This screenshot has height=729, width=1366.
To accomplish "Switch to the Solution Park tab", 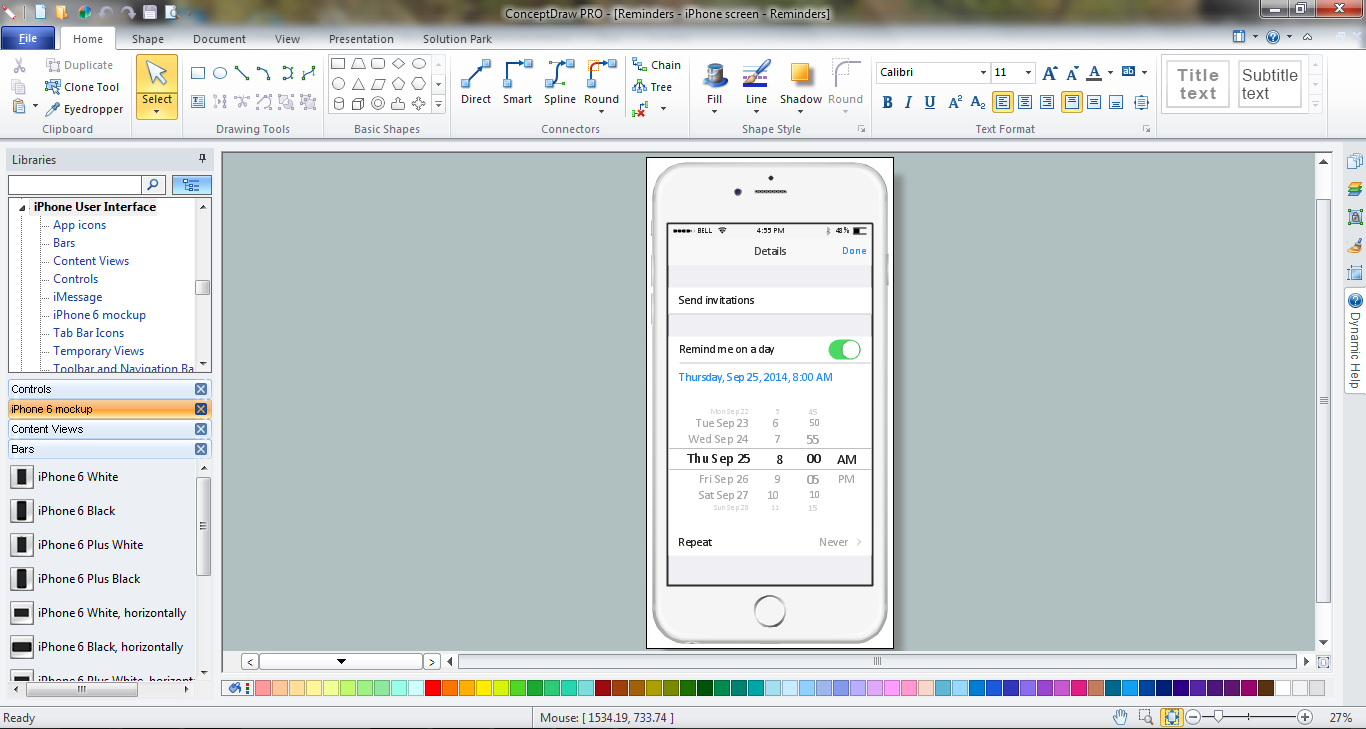I will pyautogui.click(x=457, y=39).
